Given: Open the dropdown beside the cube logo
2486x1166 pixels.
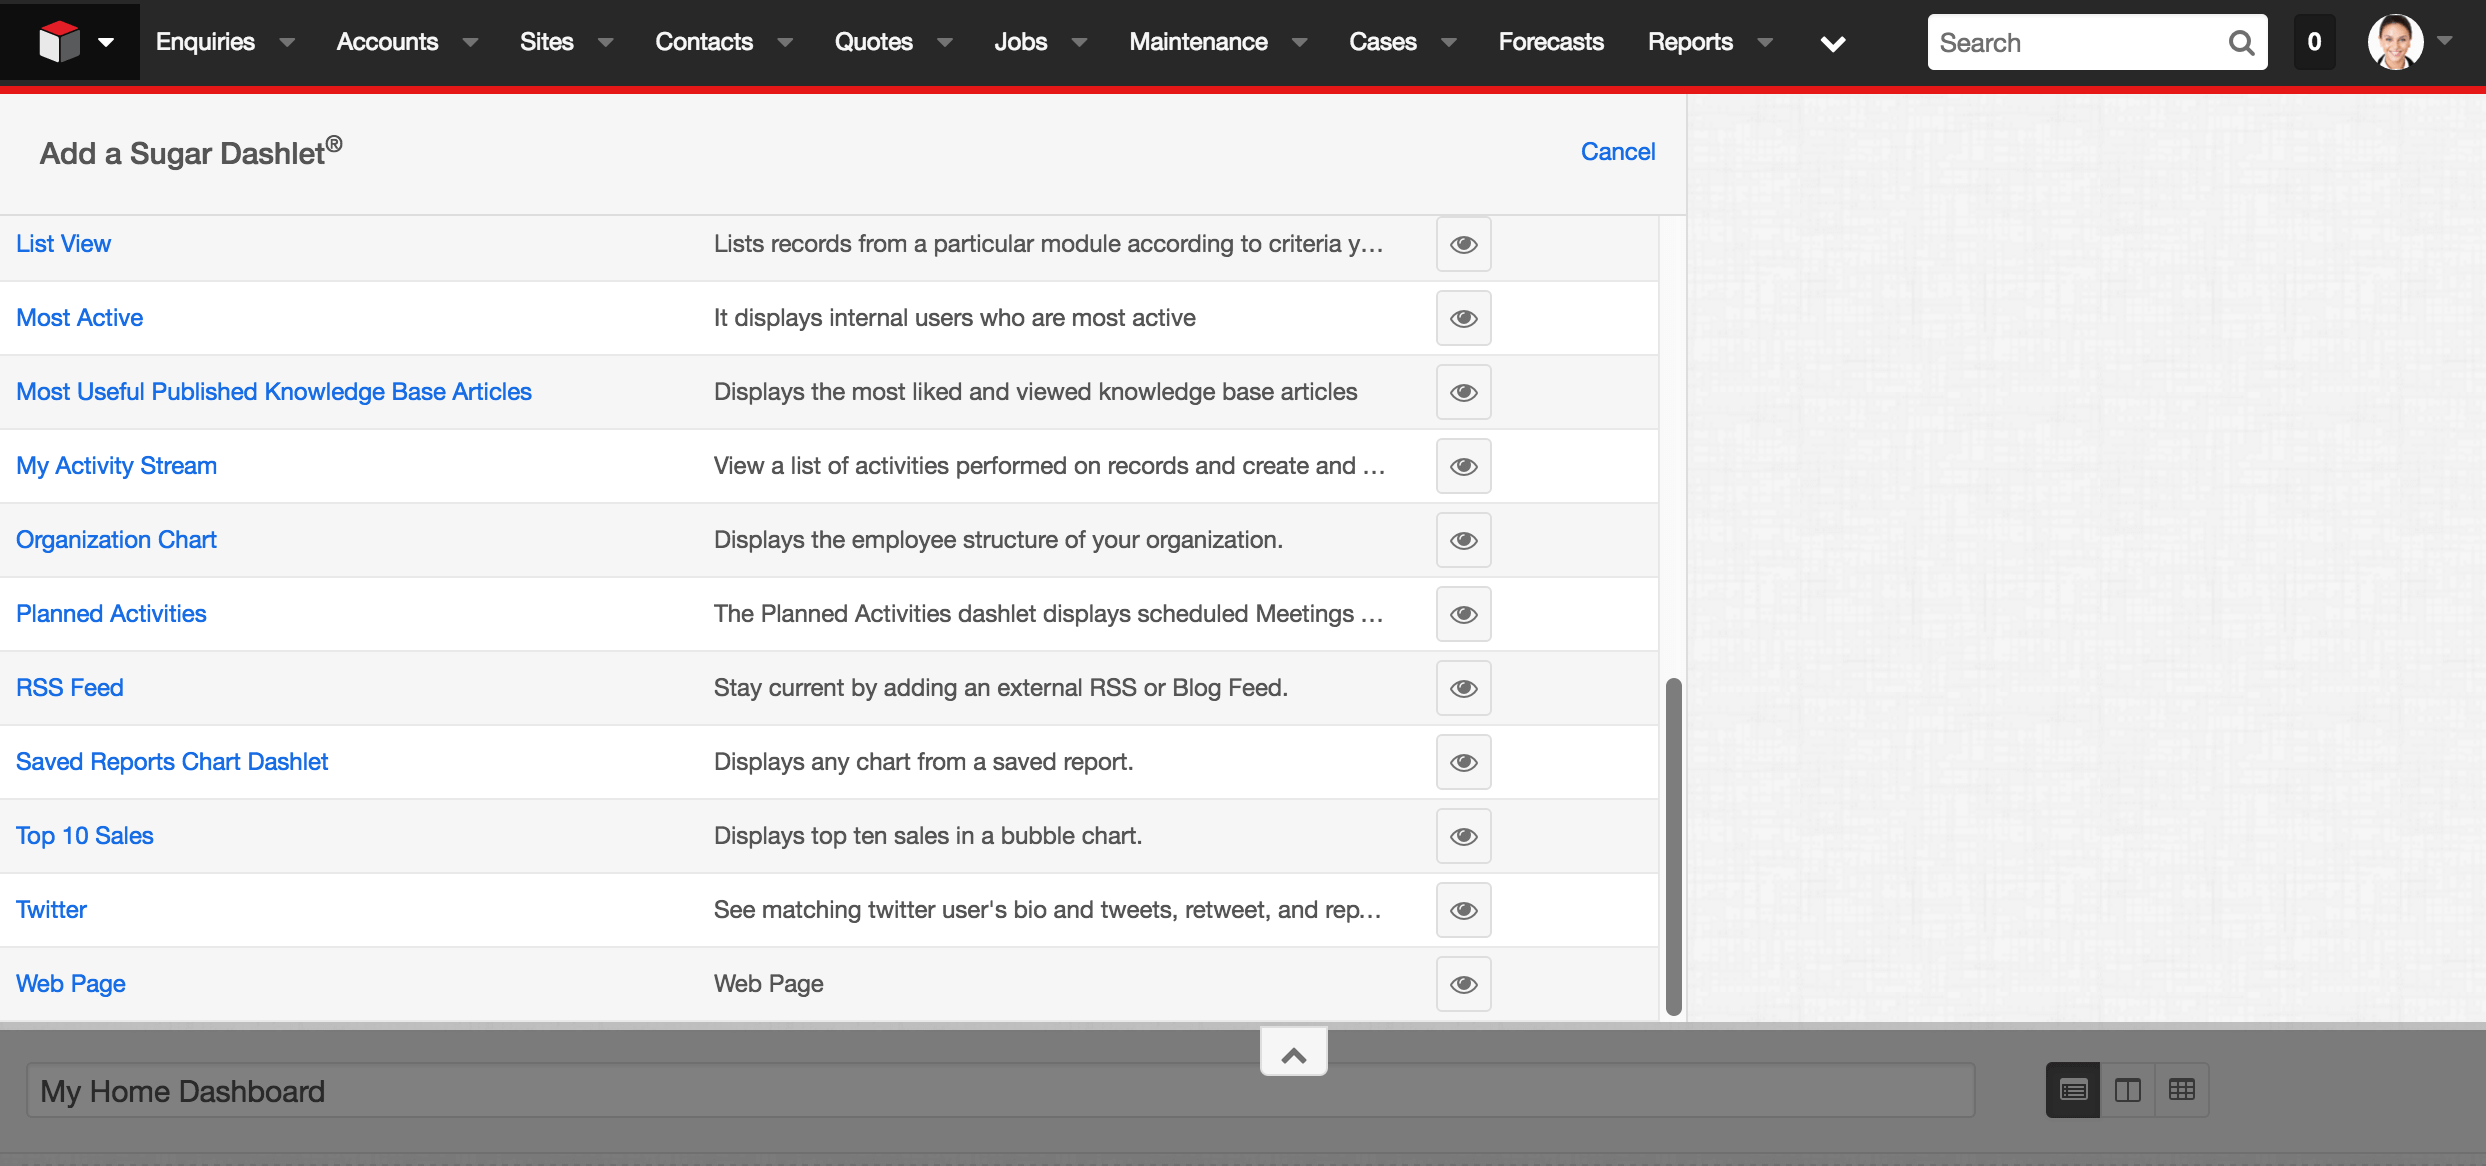Looking at the screenshot, I should pyautogui.click(x=106, y=42).
